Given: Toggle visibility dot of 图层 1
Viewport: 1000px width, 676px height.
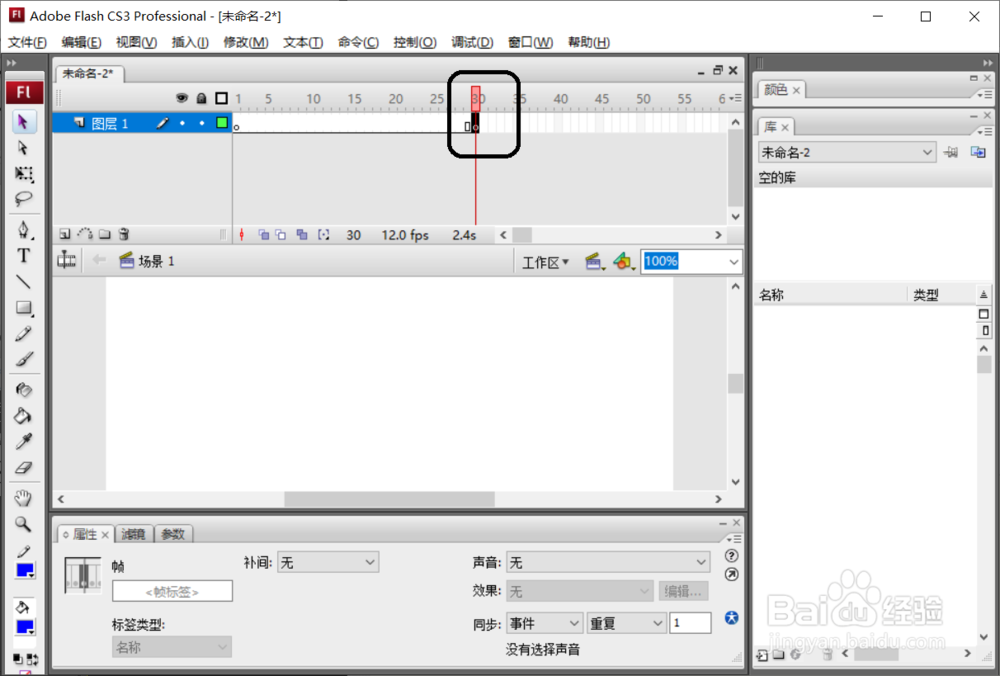Looking at the screenshot, I should pyautogui.click(x=182, y=123).
